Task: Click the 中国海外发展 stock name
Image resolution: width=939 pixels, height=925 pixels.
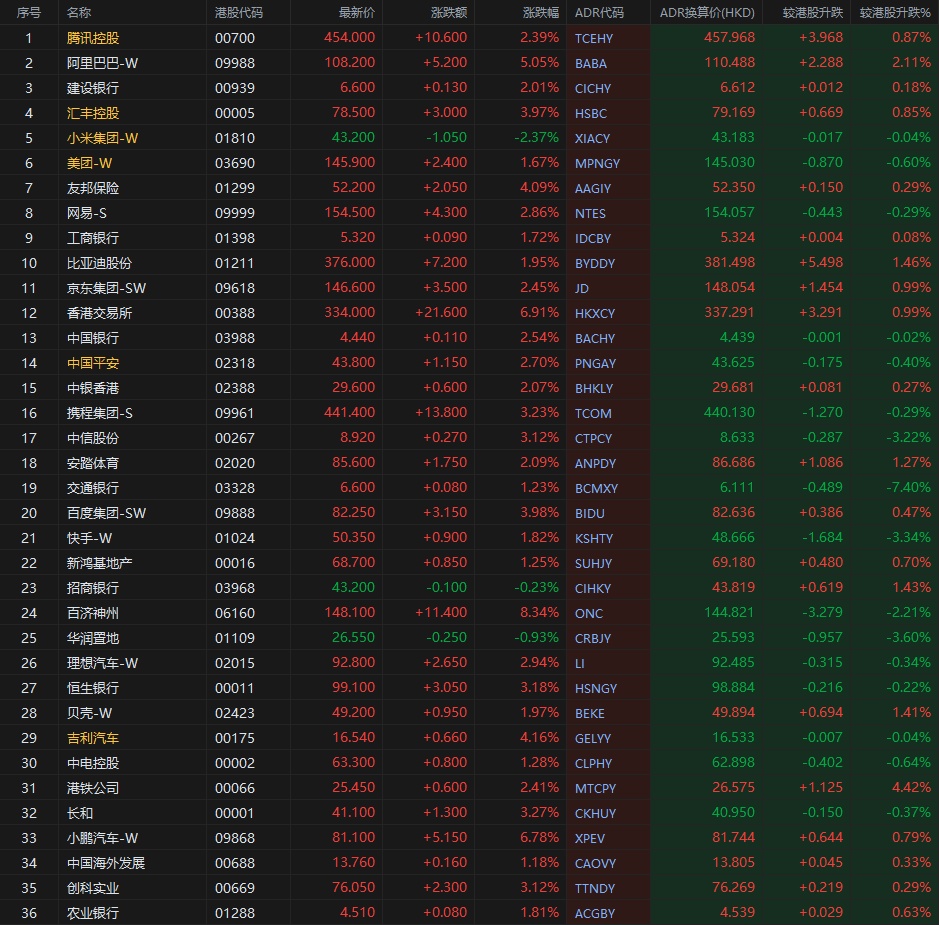Action: [x=106, y=863]
